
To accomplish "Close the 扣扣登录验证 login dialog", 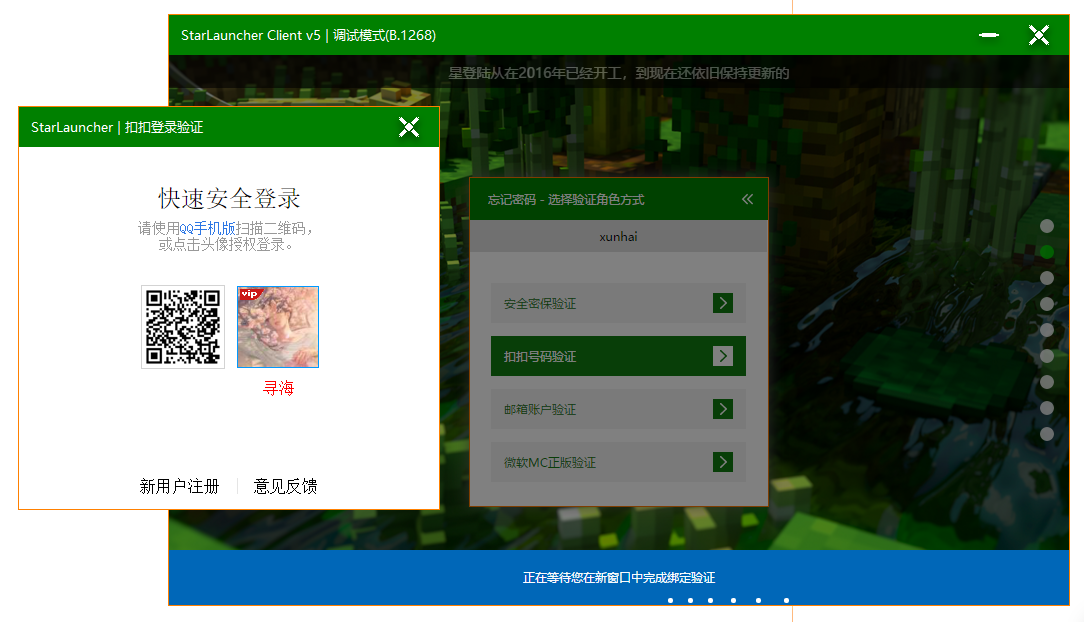I will click(409, 127).
